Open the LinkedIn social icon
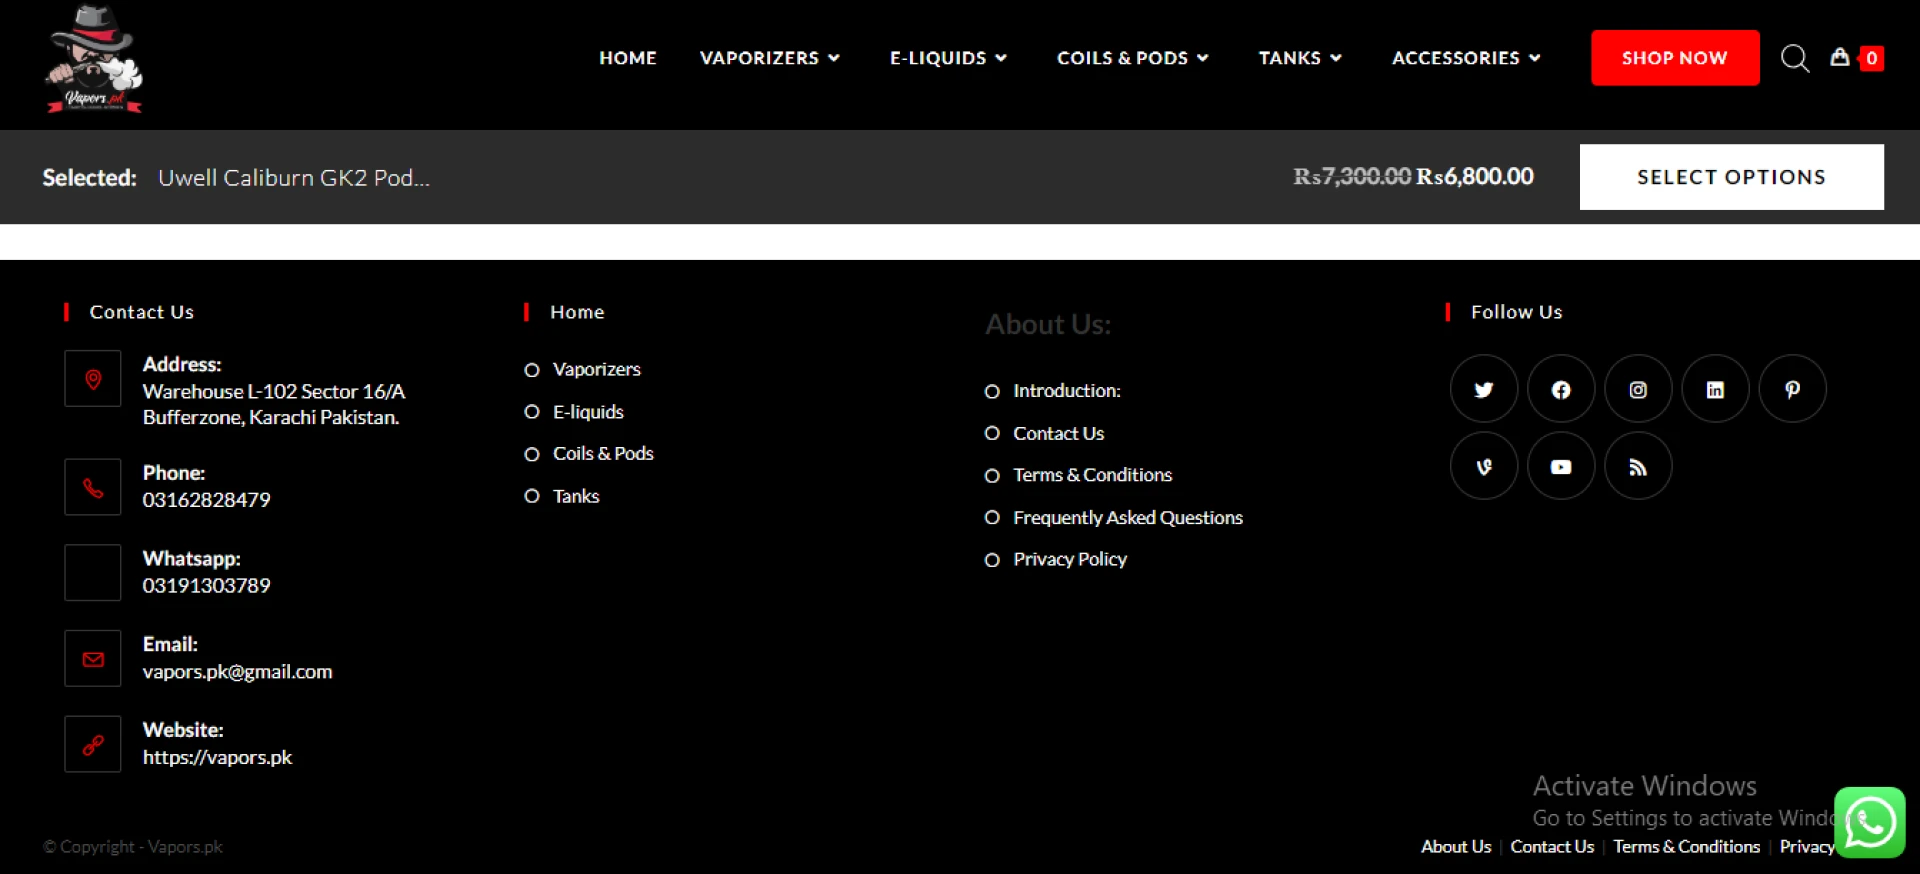This screenshot has width=1920, height=874. click(x=1715, y=389)
